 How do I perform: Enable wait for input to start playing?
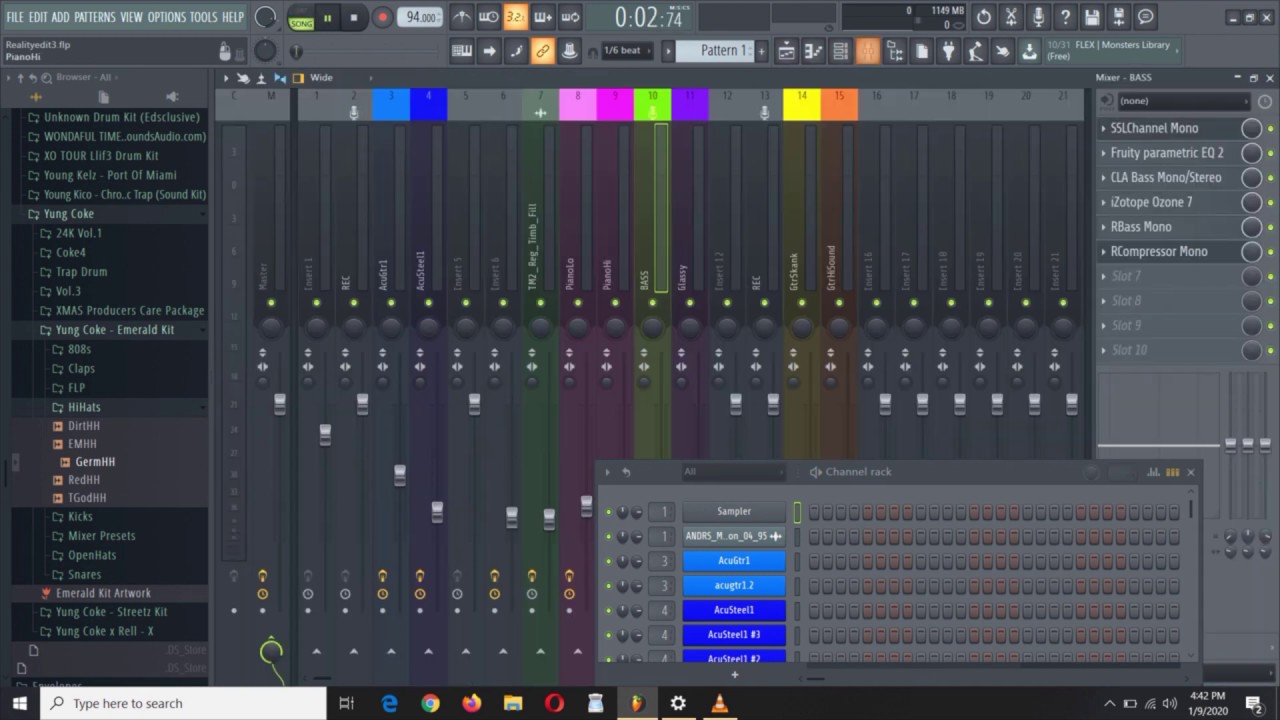tap(488, 17)
